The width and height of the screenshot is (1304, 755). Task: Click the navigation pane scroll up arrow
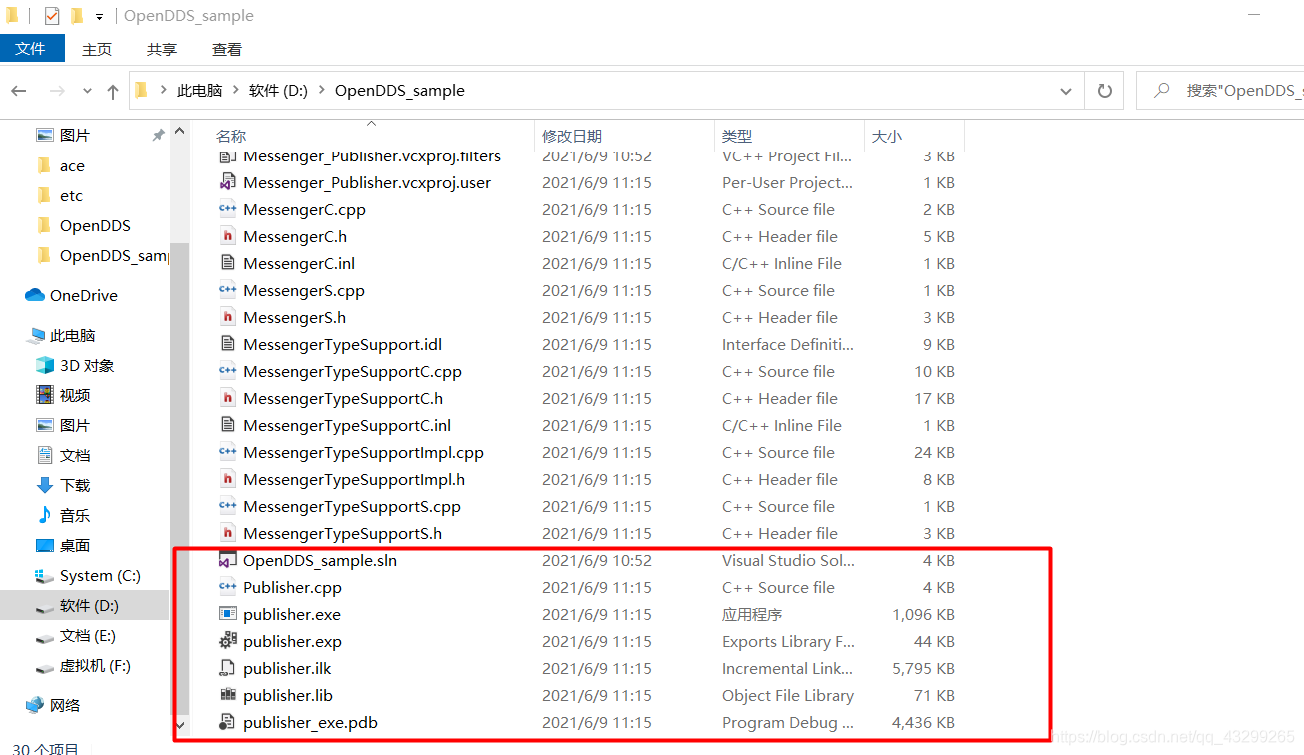pos(180,130)
